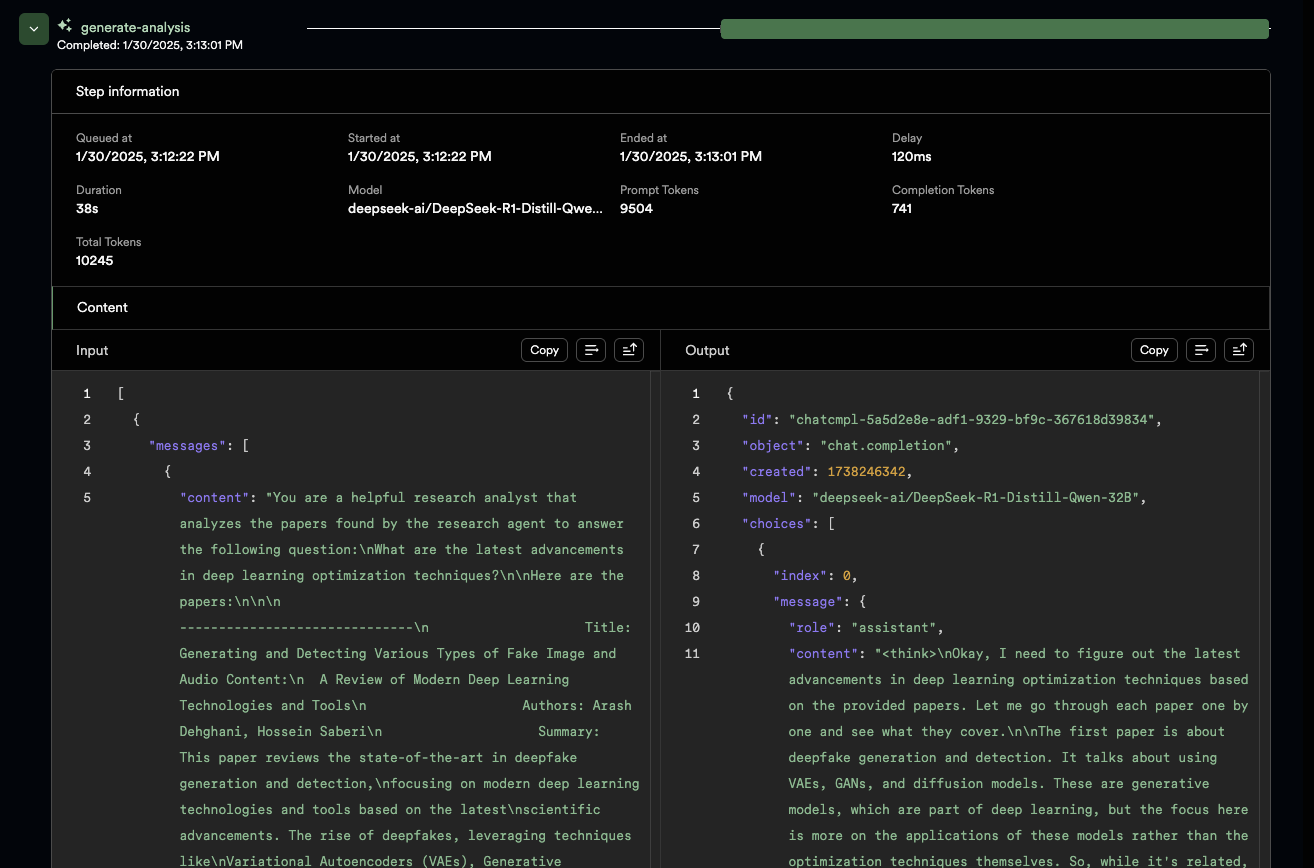The height and width of the screenshot is (868, 1314).
Task: Collapse the generate-analysis step chevron
Action: [33, 29]
